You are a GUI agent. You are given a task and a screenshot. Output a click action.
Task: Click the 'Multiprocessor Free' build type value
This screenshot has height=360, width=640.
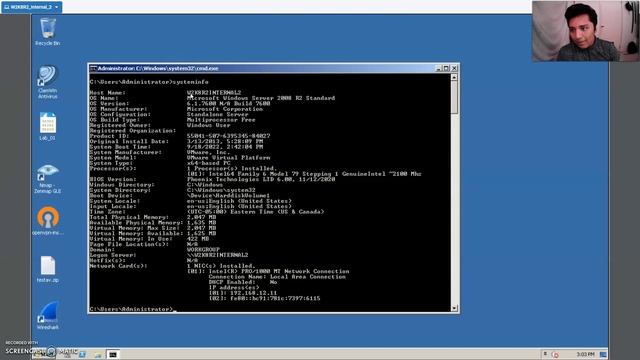coord(221,120)
